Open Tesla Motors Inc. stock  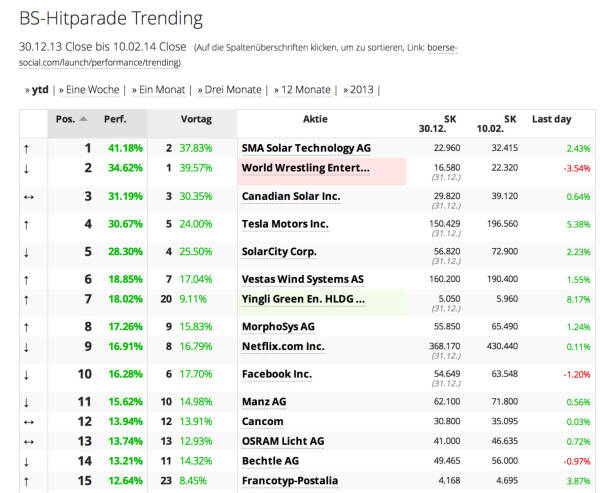point(285,224)
